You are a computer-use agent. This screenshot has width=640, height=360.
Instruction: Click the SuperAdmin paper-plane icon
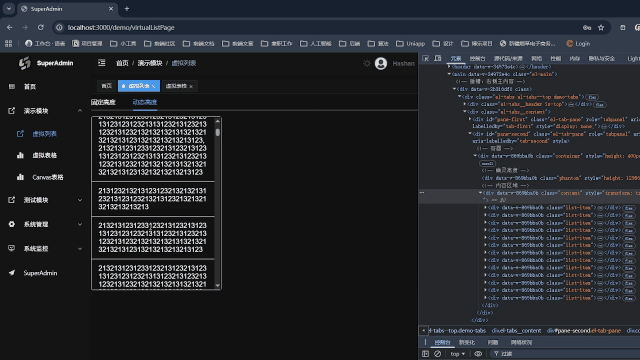point(11,273)
